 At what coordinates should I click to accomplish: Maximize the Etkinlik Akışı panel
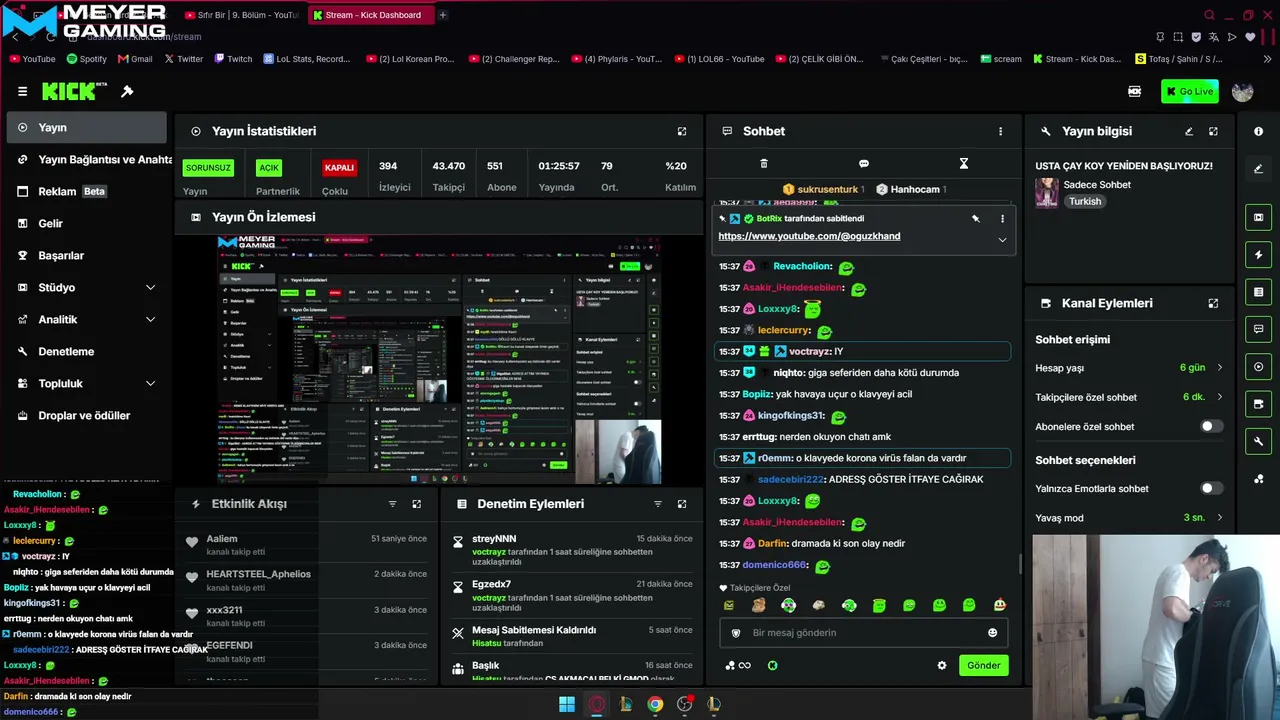(x=417, y=504)
